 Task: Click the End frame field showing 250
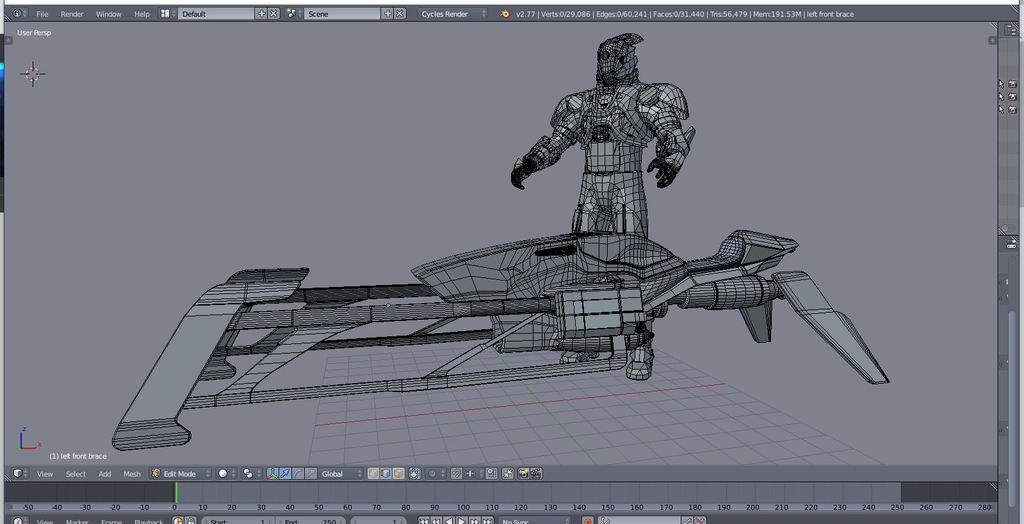click(x=310, y=521)
